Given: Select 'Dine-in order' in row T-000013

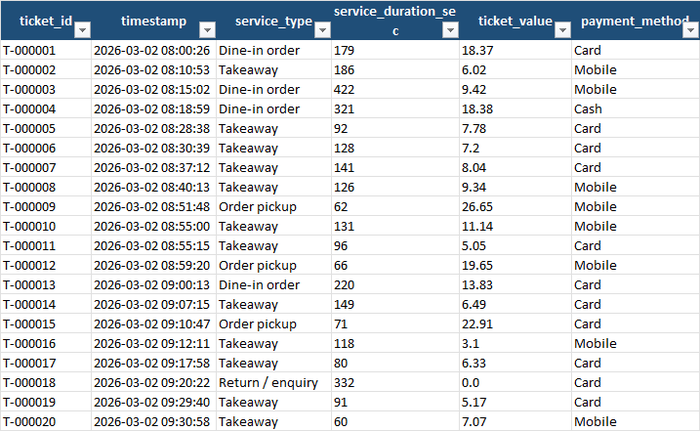Looking at the screenshot, I should (x=274, y=285).
